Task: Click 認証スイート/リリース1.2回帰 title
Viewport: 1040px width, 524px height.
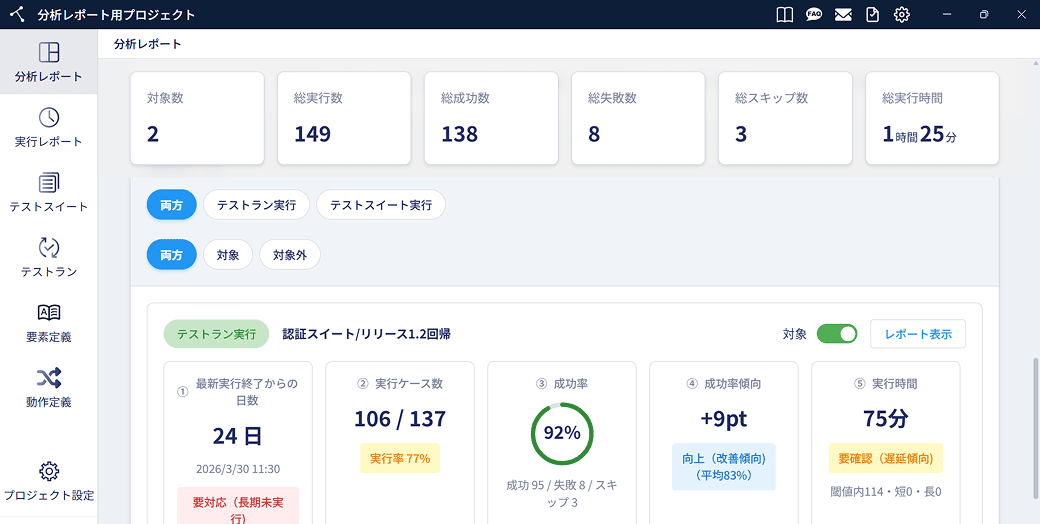Action: [x=366, y=334]
